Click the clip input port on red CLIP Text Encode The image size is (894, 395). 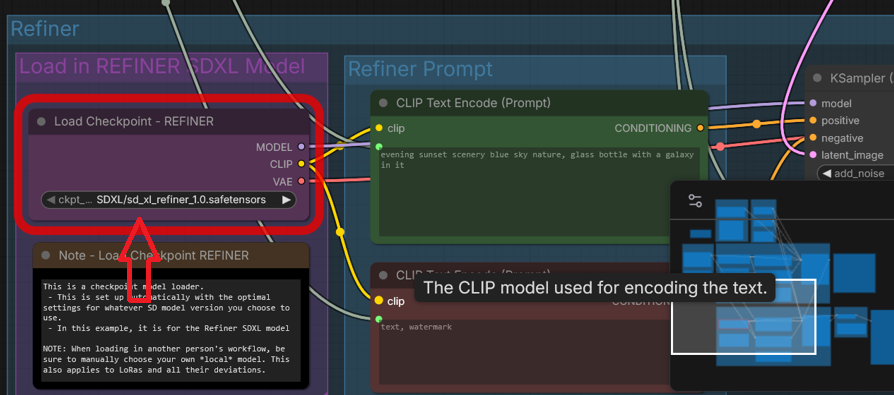(x=379, y=300)
